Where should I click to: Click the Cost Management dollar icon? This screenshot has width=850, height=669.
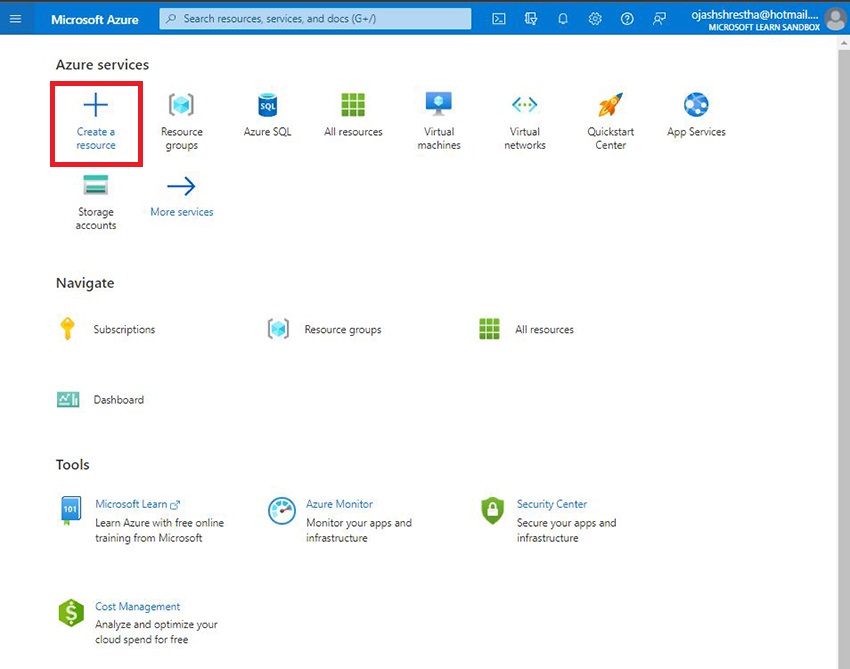[71, 613]
